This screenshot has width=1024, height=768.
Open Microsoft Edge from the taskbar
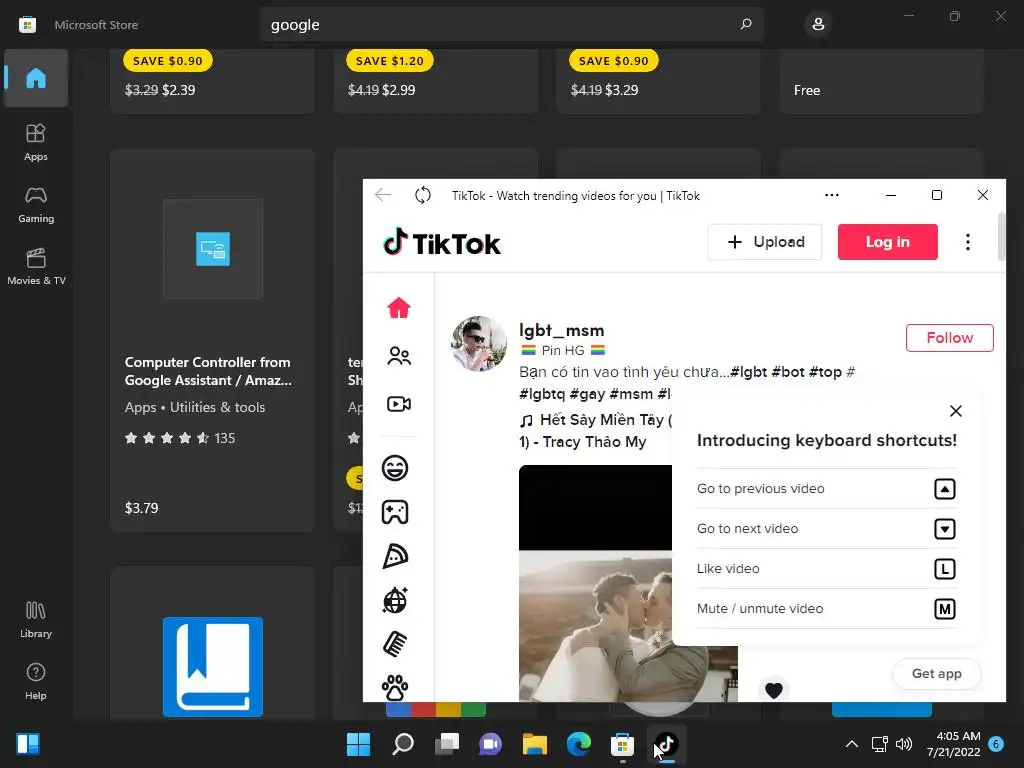(579, 744)
